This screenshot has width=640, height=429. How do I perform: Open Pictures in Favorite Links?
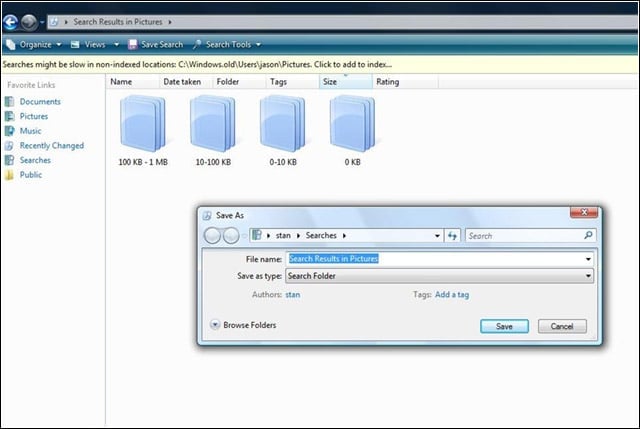[33, 116]
